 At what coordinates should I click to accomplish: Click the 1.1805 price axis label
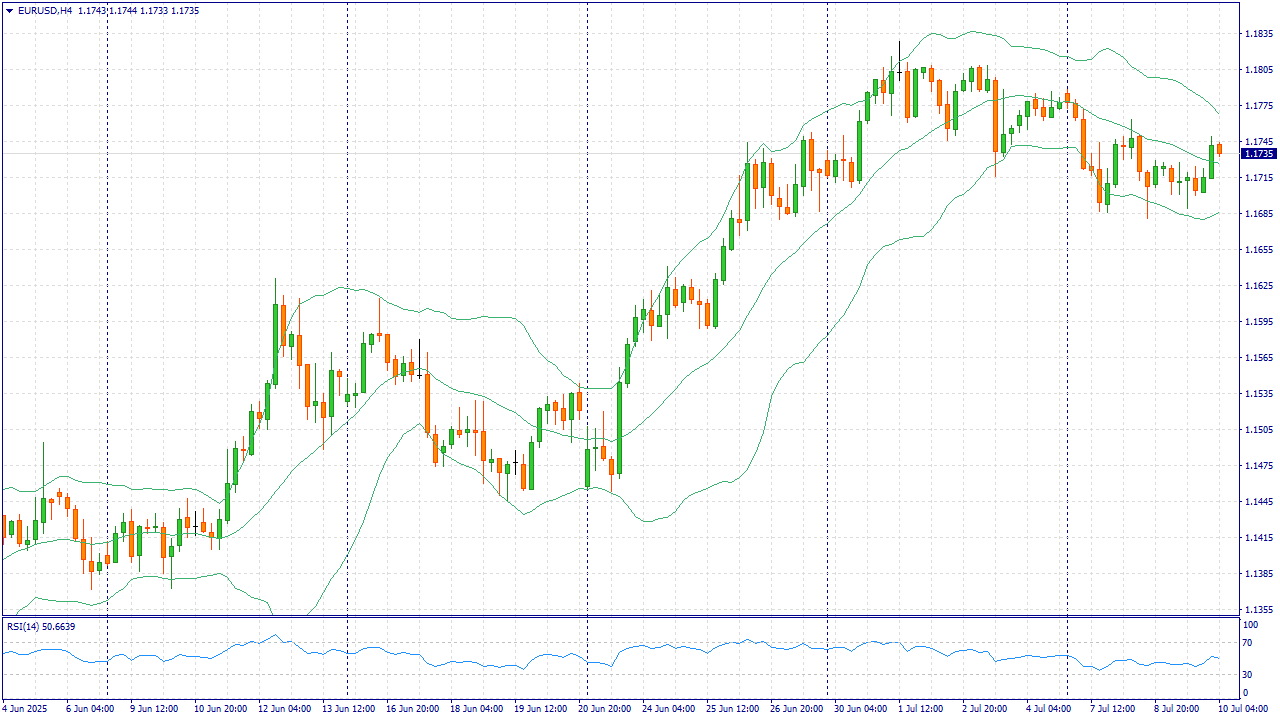[1258, 70]
